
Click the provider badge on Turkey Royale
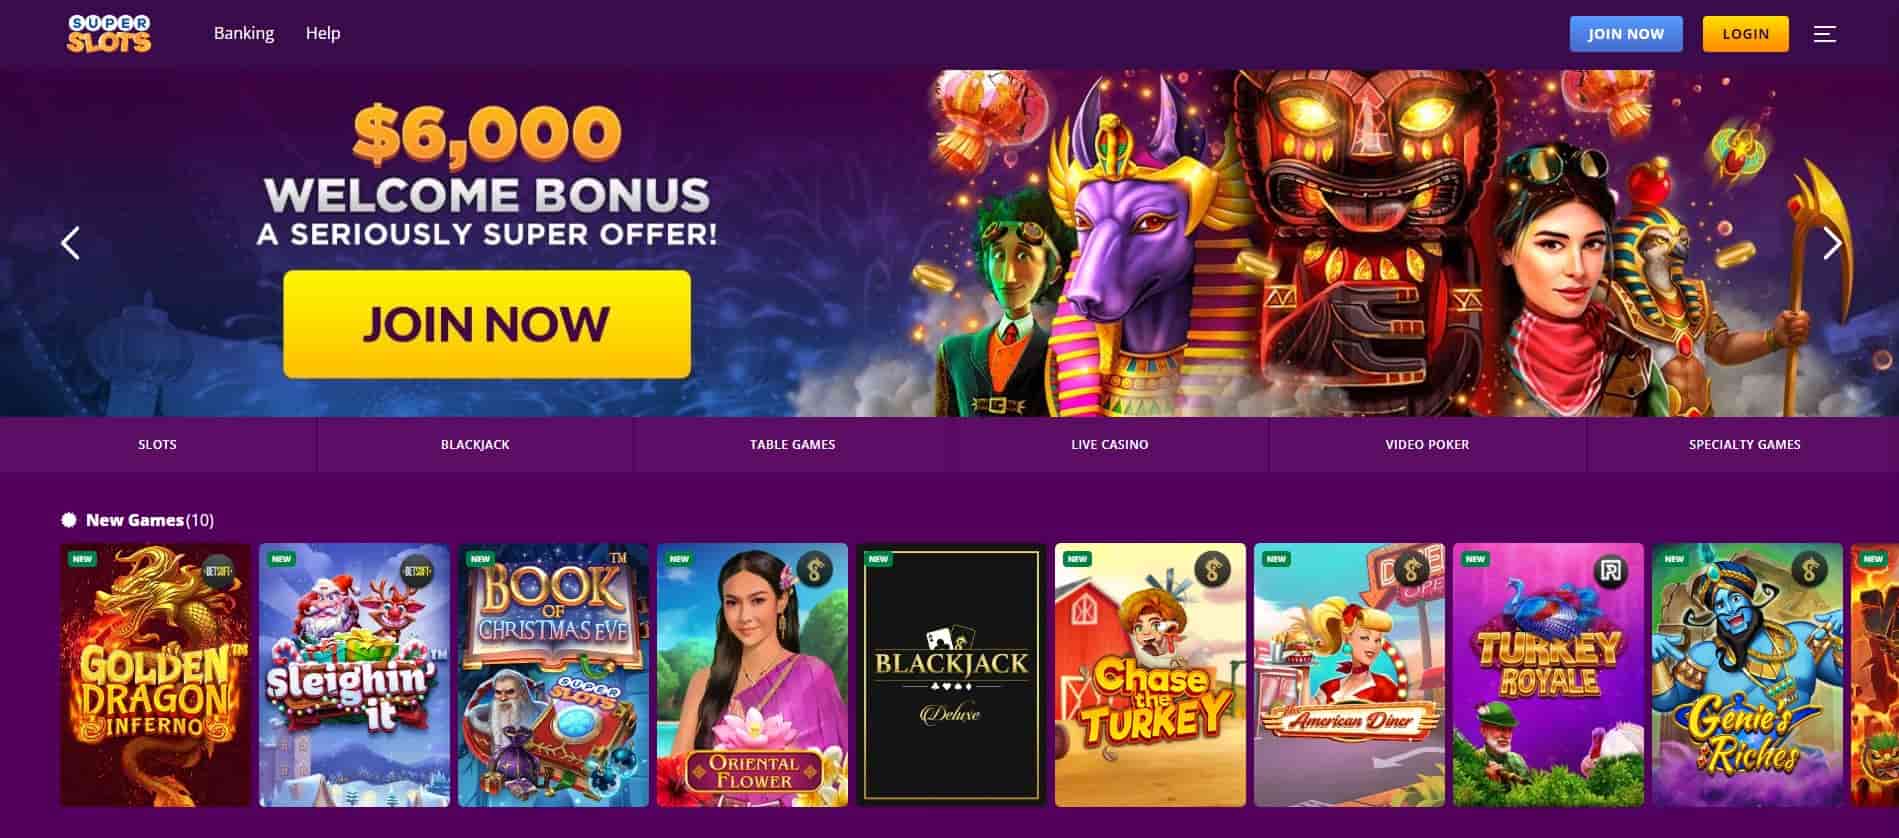(x=1611, y=570)
